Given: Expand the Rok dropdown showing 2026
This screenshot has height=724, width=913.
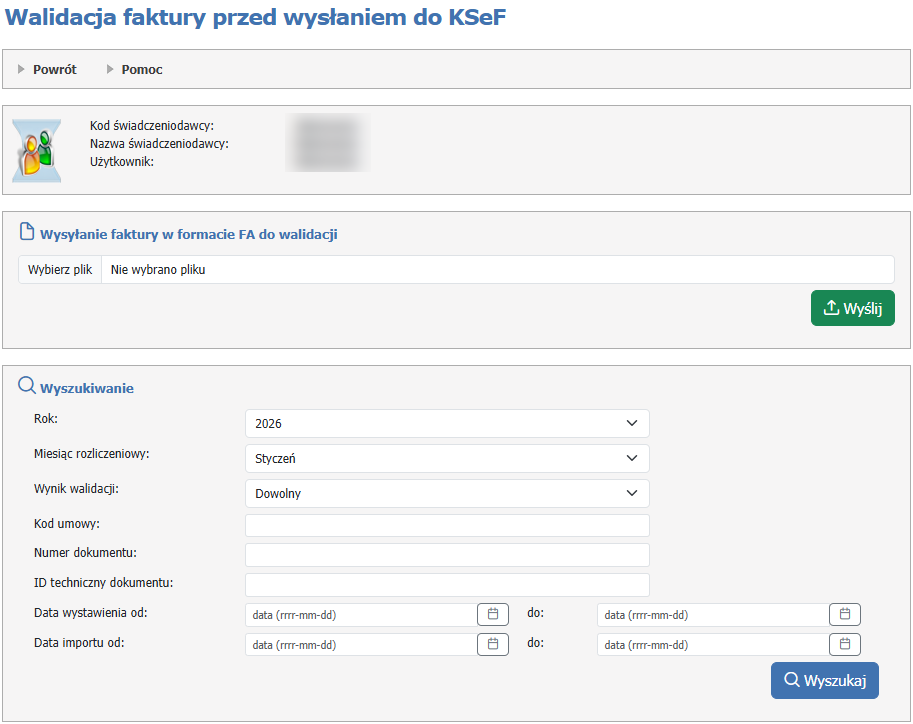Looking at the screenshot, I should [447, 424].
